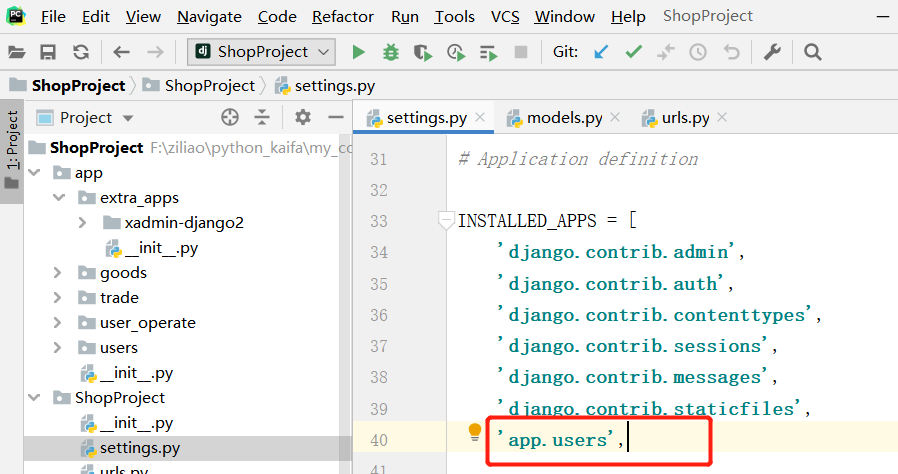Open the Run menu

pos(405,17)
